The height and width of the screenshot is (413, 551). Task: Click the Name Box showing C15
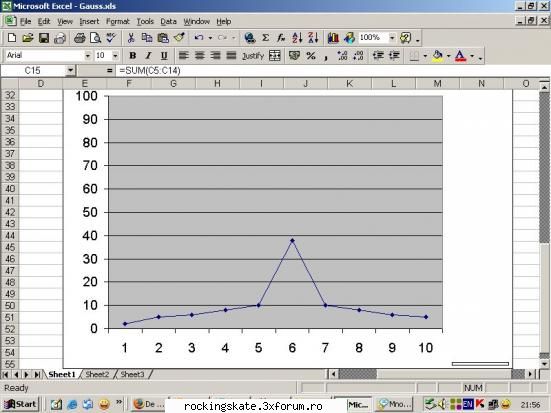pos(33,71)
